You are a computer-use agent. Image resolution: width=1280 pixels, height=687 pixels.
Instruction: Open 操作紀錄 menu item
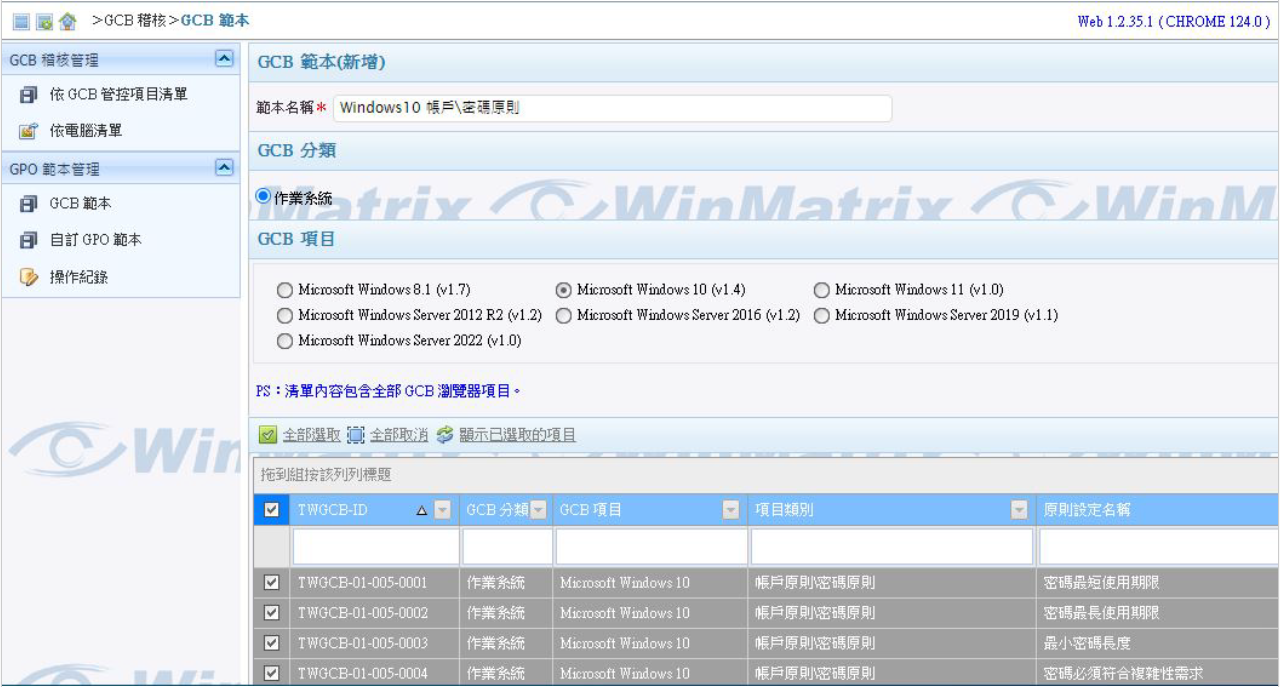(x=79, y=277)
